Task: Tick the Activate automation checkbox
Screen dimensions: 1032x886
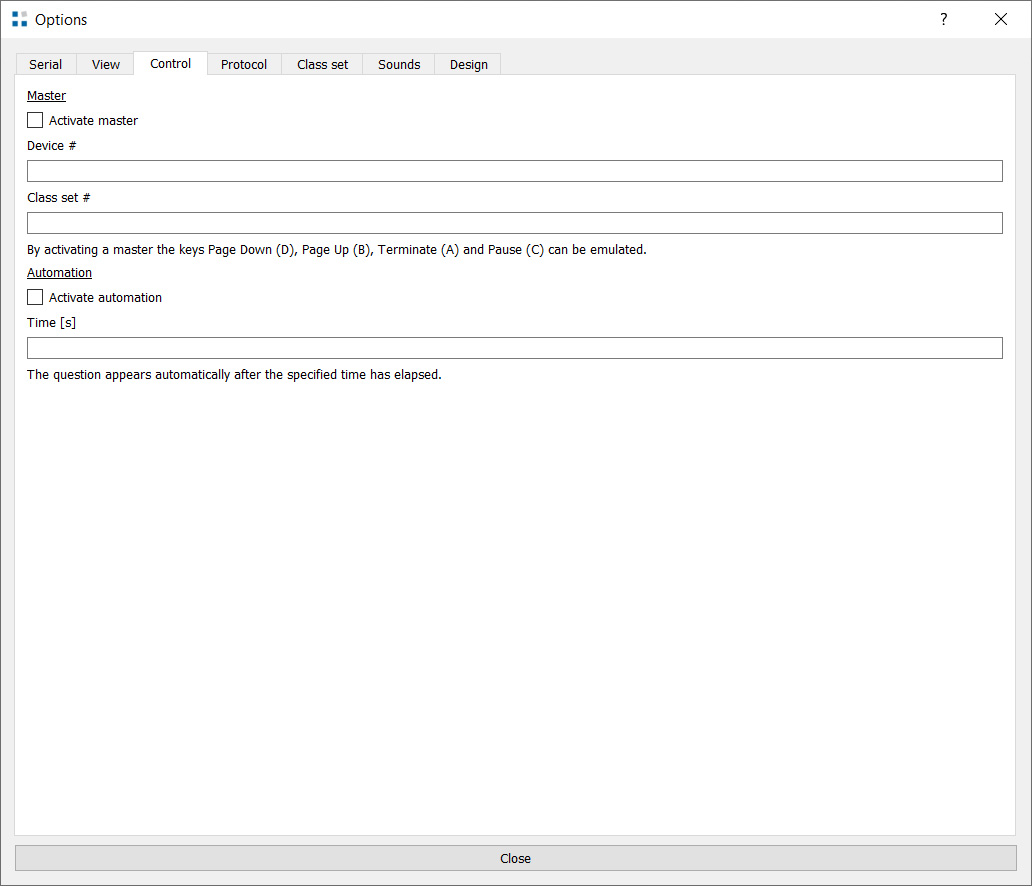Action: [x=36, y=297]
